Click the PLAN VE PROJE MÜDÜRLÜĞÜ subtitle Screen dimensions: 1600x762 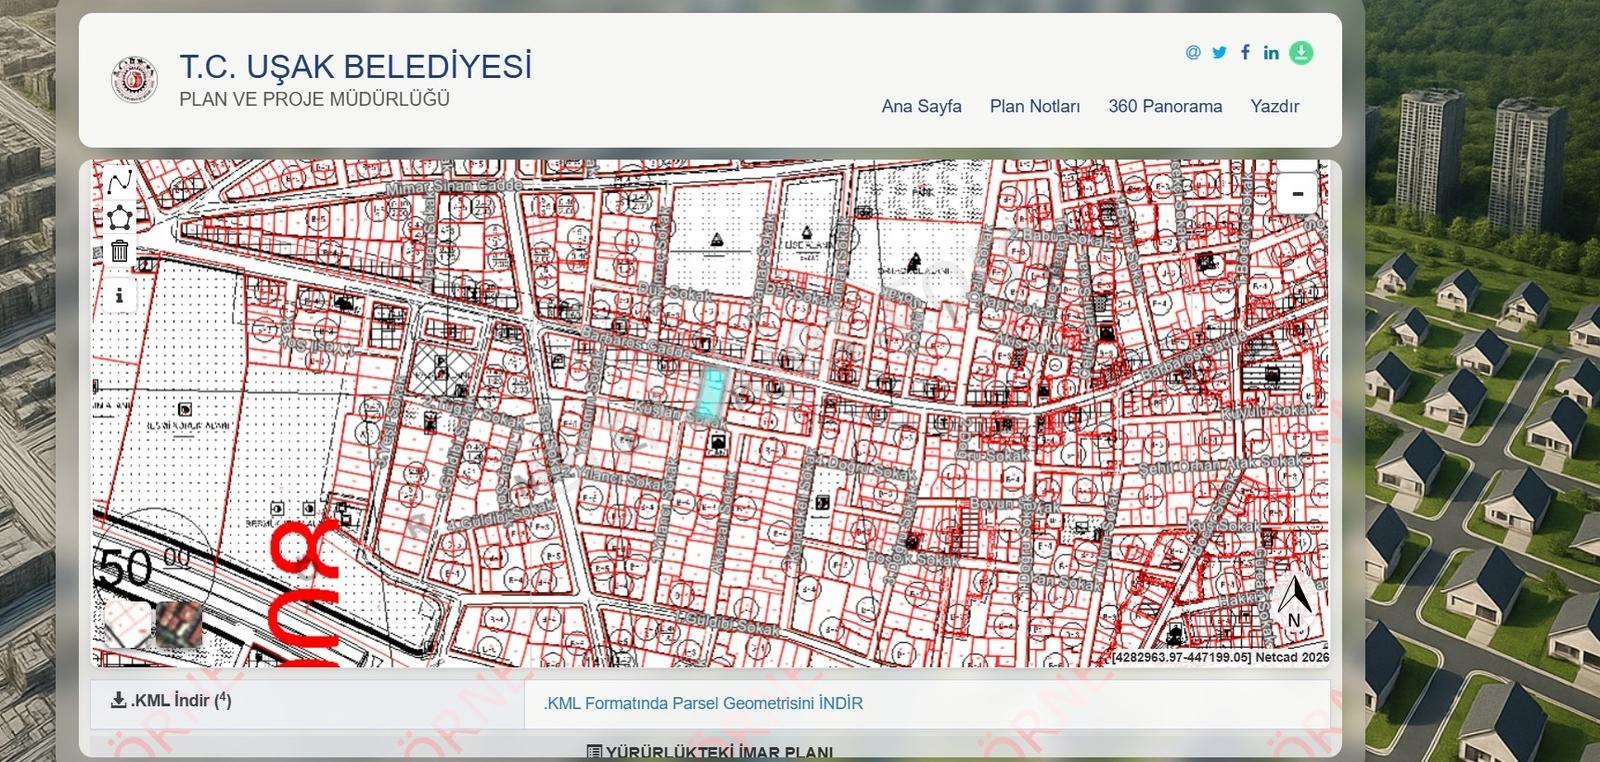[x=314, y=99]
